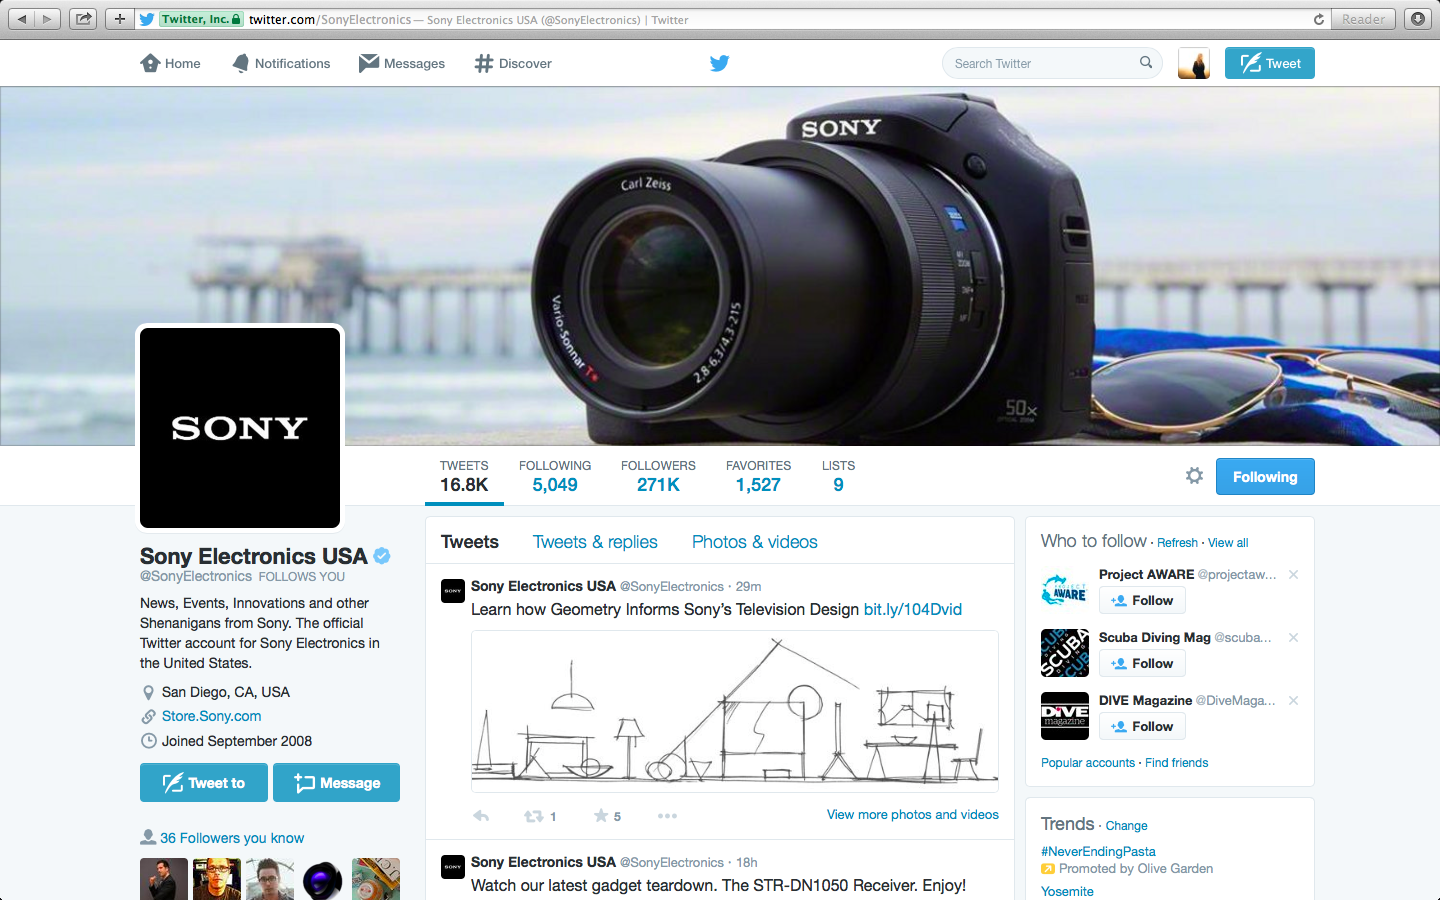The height and width of the screenshot is (900, 1440).
Task: Open the 18h tweet timestamp
Action: tap(747, 863)
